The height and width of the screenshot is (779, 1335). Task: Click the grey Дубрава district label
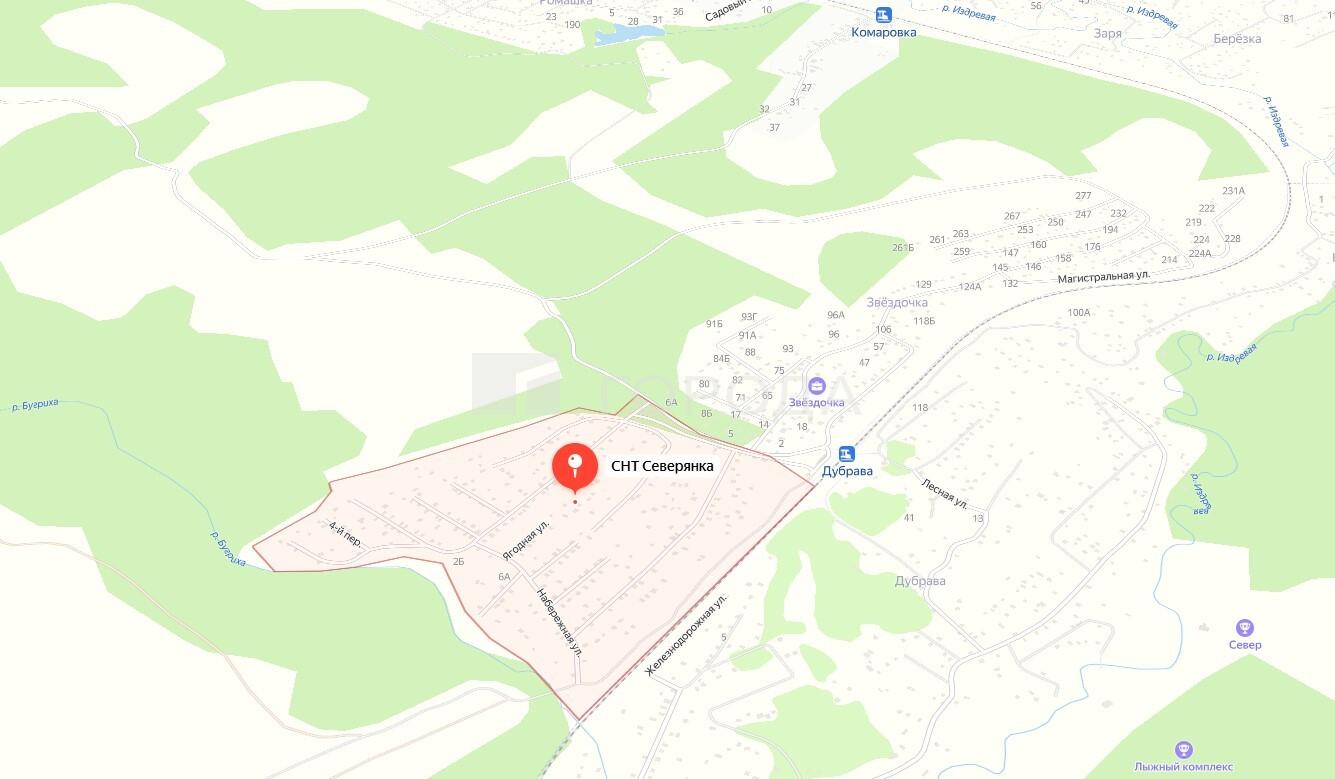[920, 581]
